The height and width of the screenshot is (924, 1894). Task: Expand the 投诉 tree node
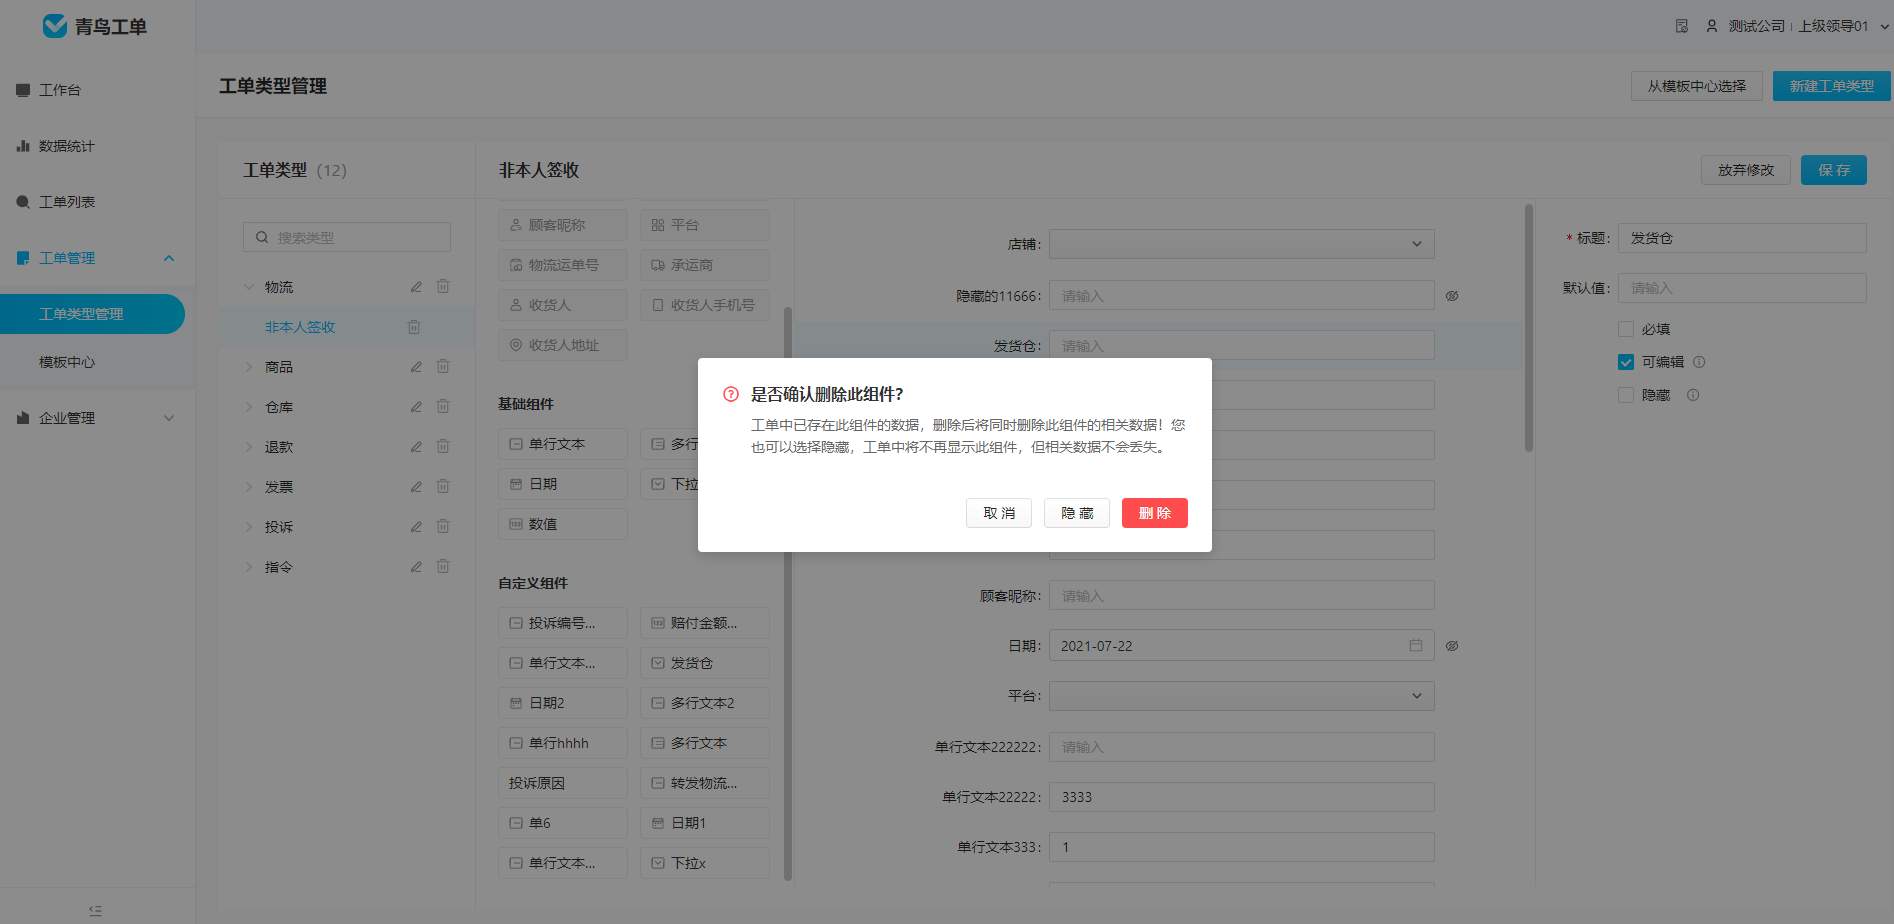tap(249, 527)
